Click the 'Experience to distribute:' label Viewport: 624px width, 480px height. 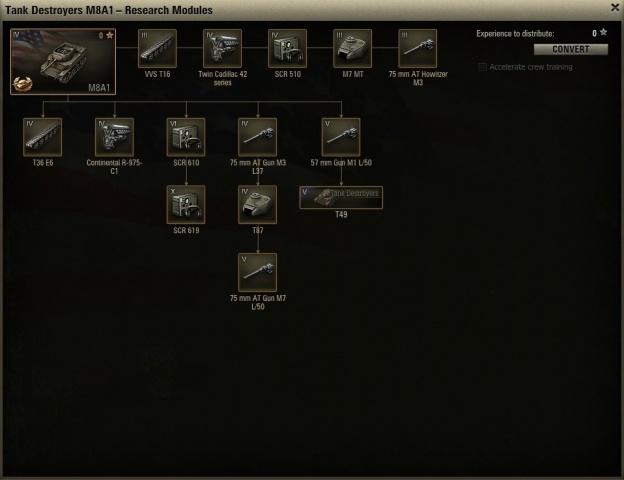515,33
